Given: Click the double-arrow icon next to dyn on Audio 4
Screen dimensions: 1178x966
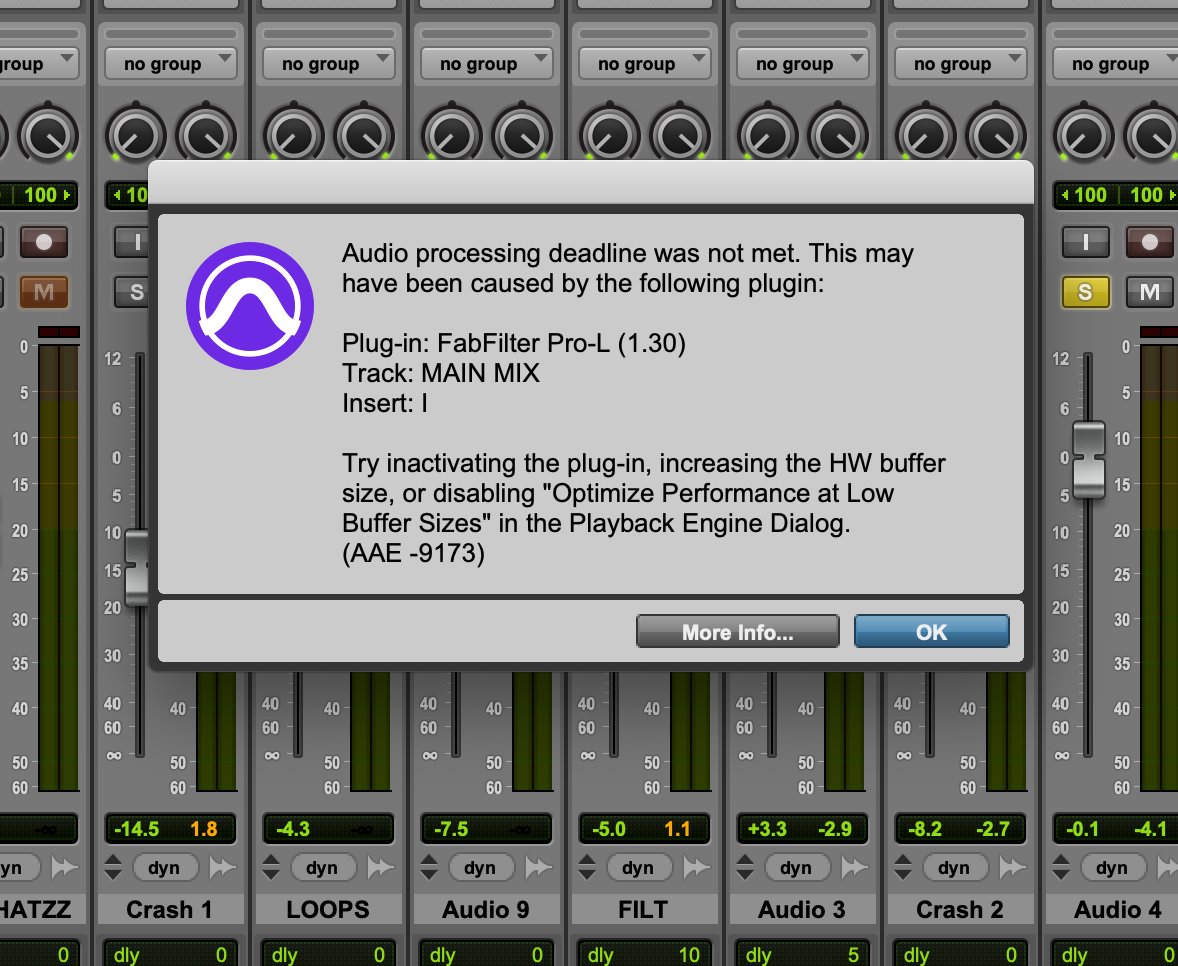Looking at the screenshot, I should pyautogui.click(x=1169, y=868).
